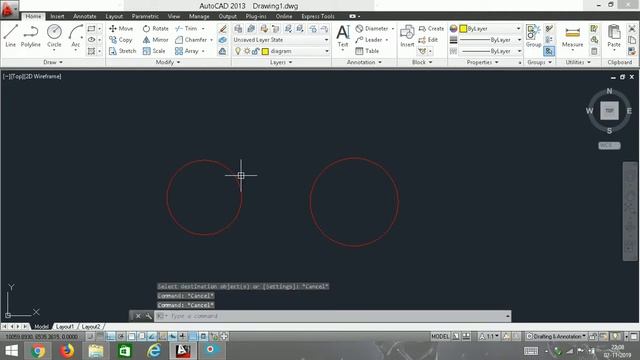Click the Move tool in Modify panel
Viewport: 640px width, 360px height.
coord(121,29)
